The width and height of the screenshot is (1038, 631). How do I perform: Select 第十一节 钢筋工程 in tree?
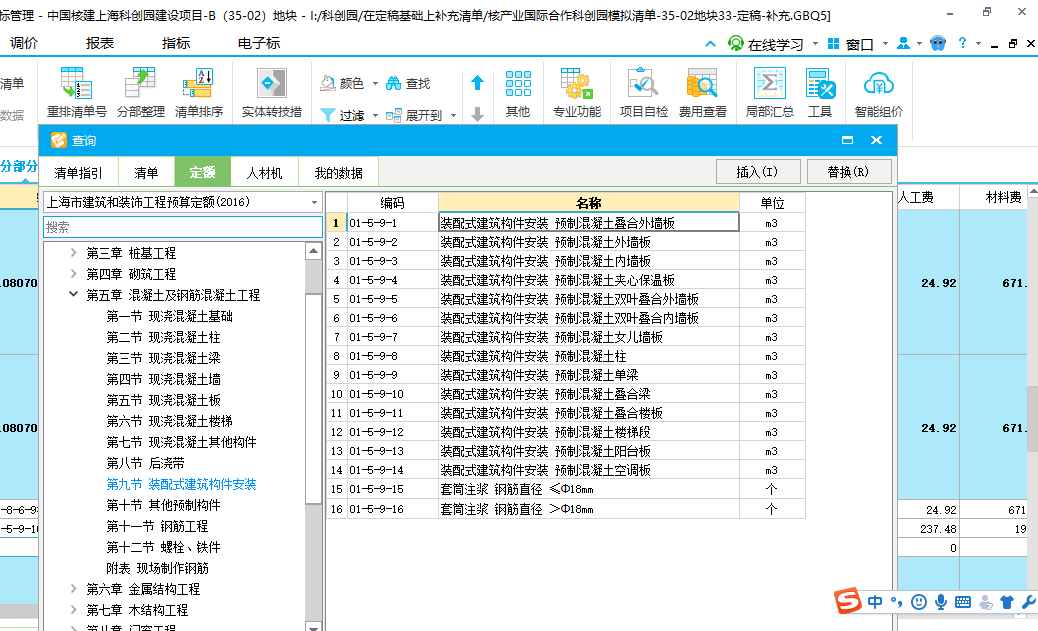coord(158,526)
